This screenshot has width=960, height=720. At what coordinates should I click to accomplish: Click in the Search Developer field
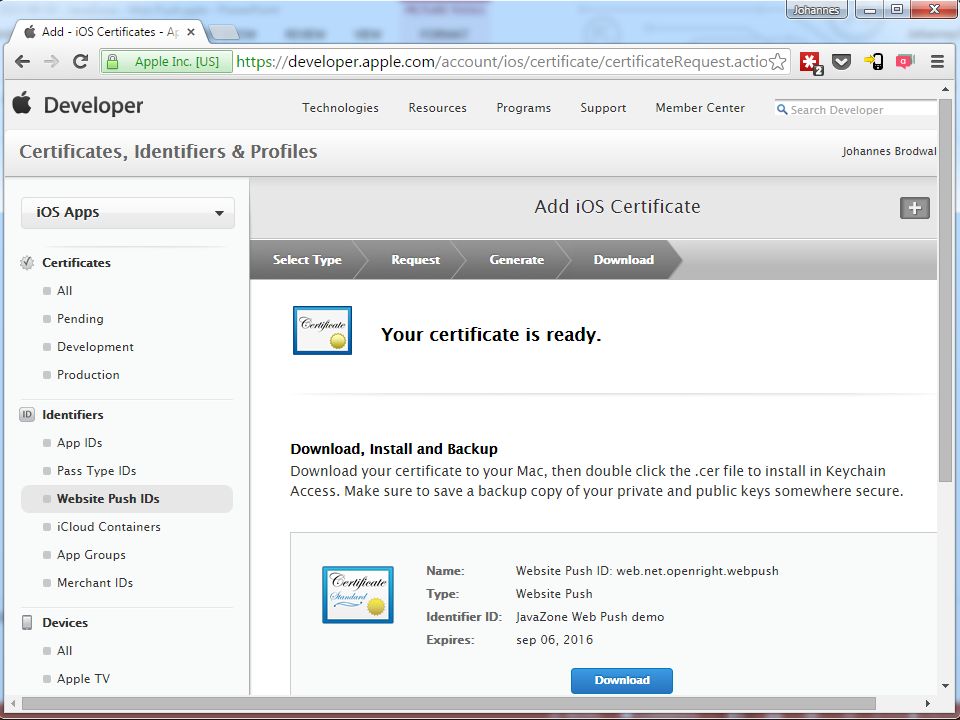coord(856,110)
